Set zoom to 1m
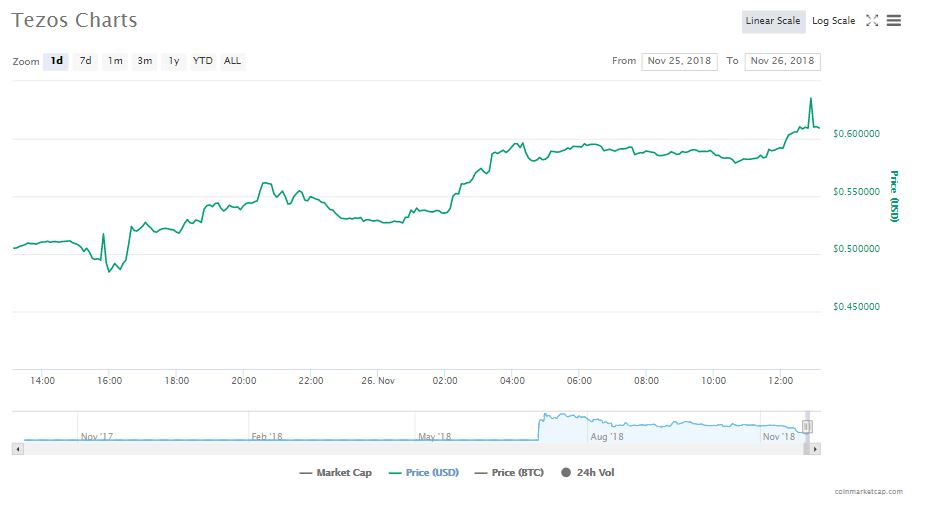 115,61
